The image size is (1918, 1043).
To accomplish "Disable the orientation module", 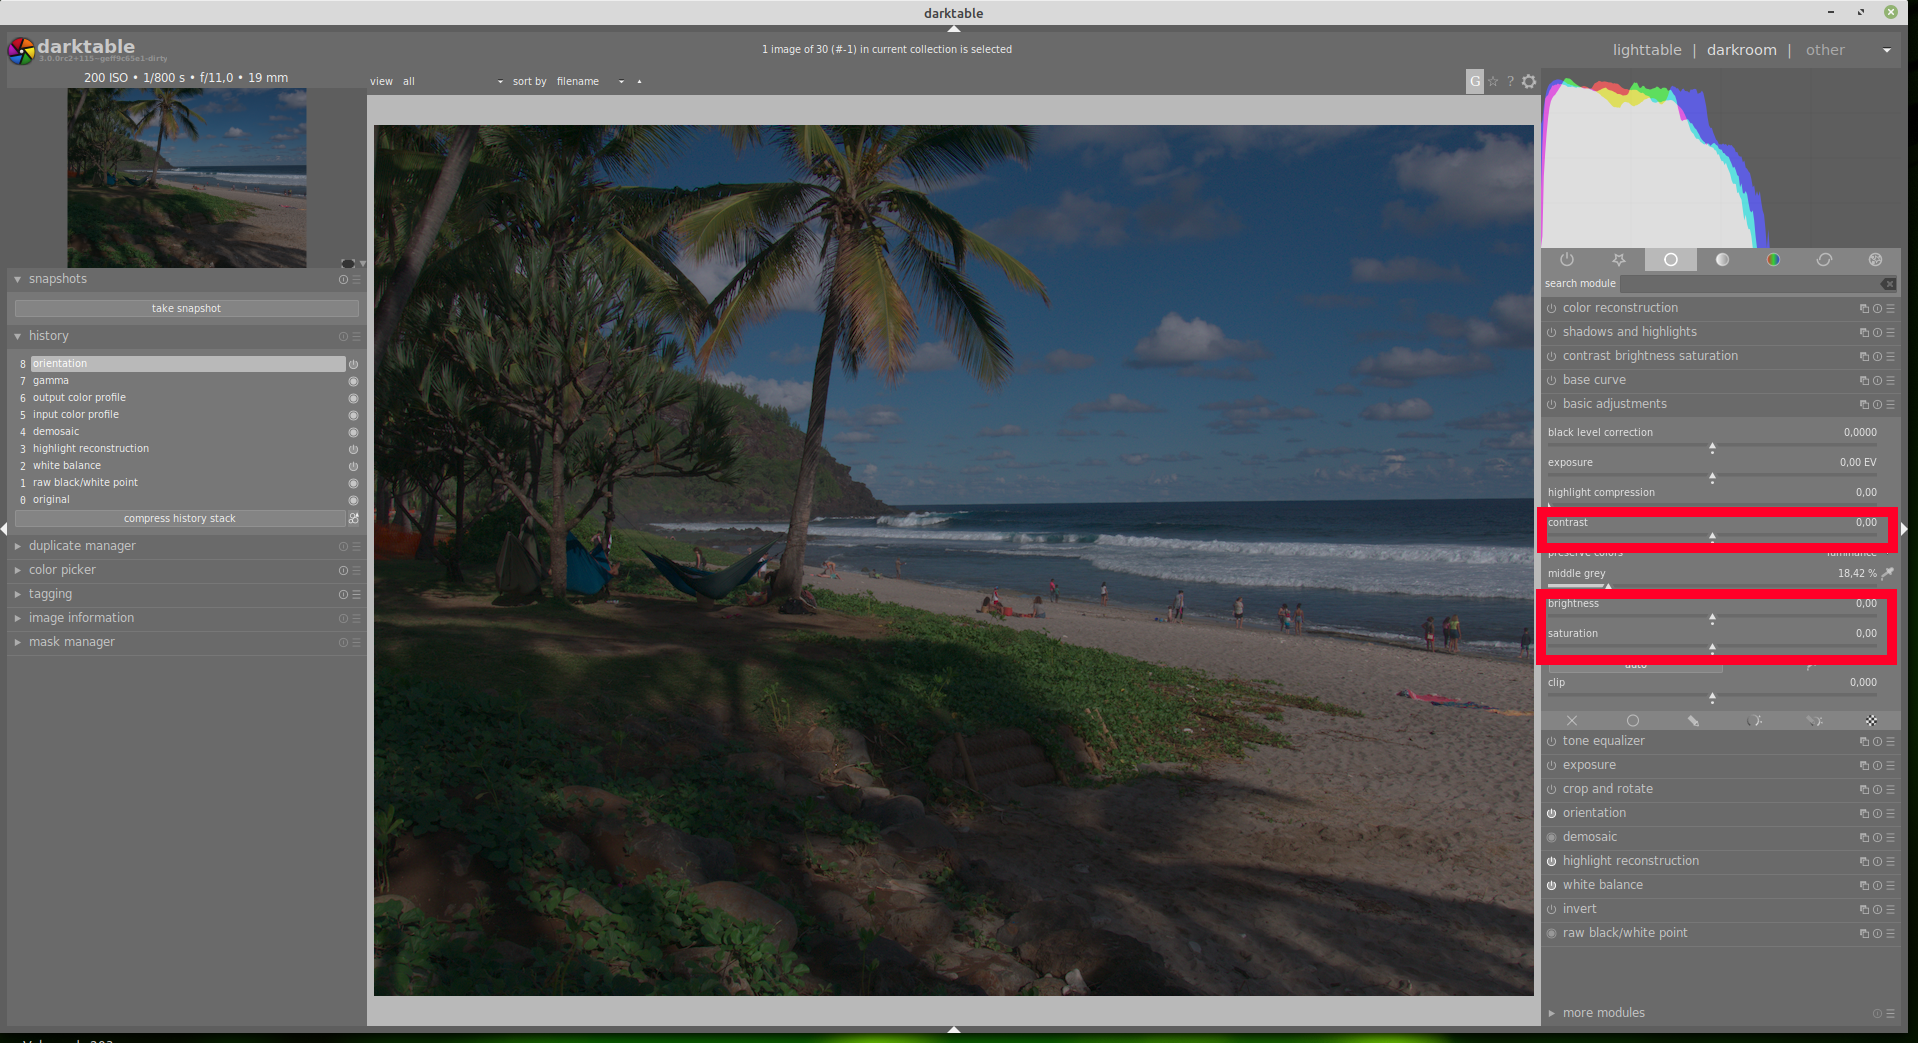I will (1552, 813).
